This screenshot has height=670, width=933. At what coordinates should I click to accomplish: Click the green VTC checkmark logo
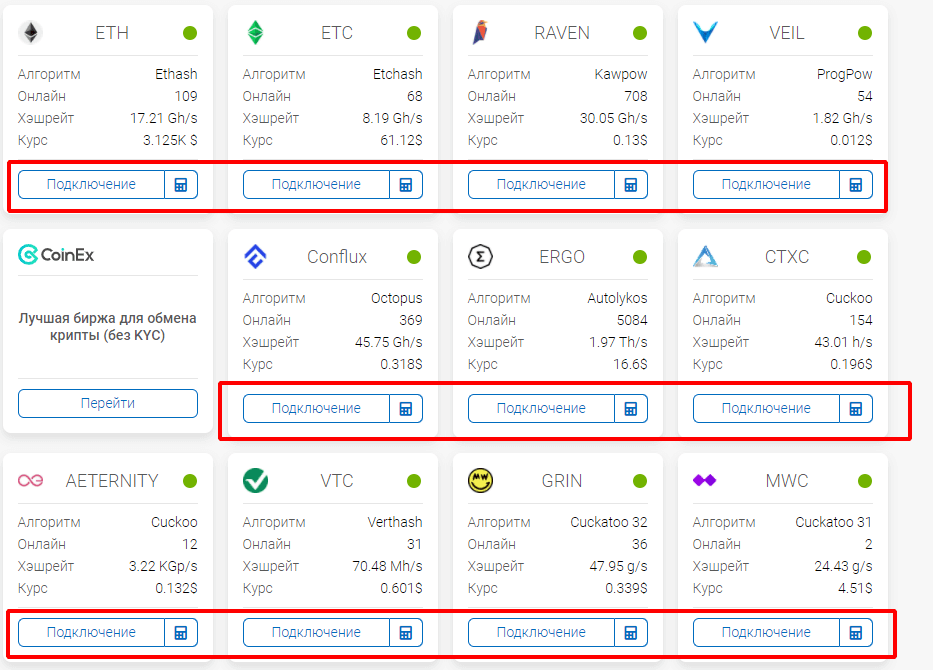click(255, 481)
